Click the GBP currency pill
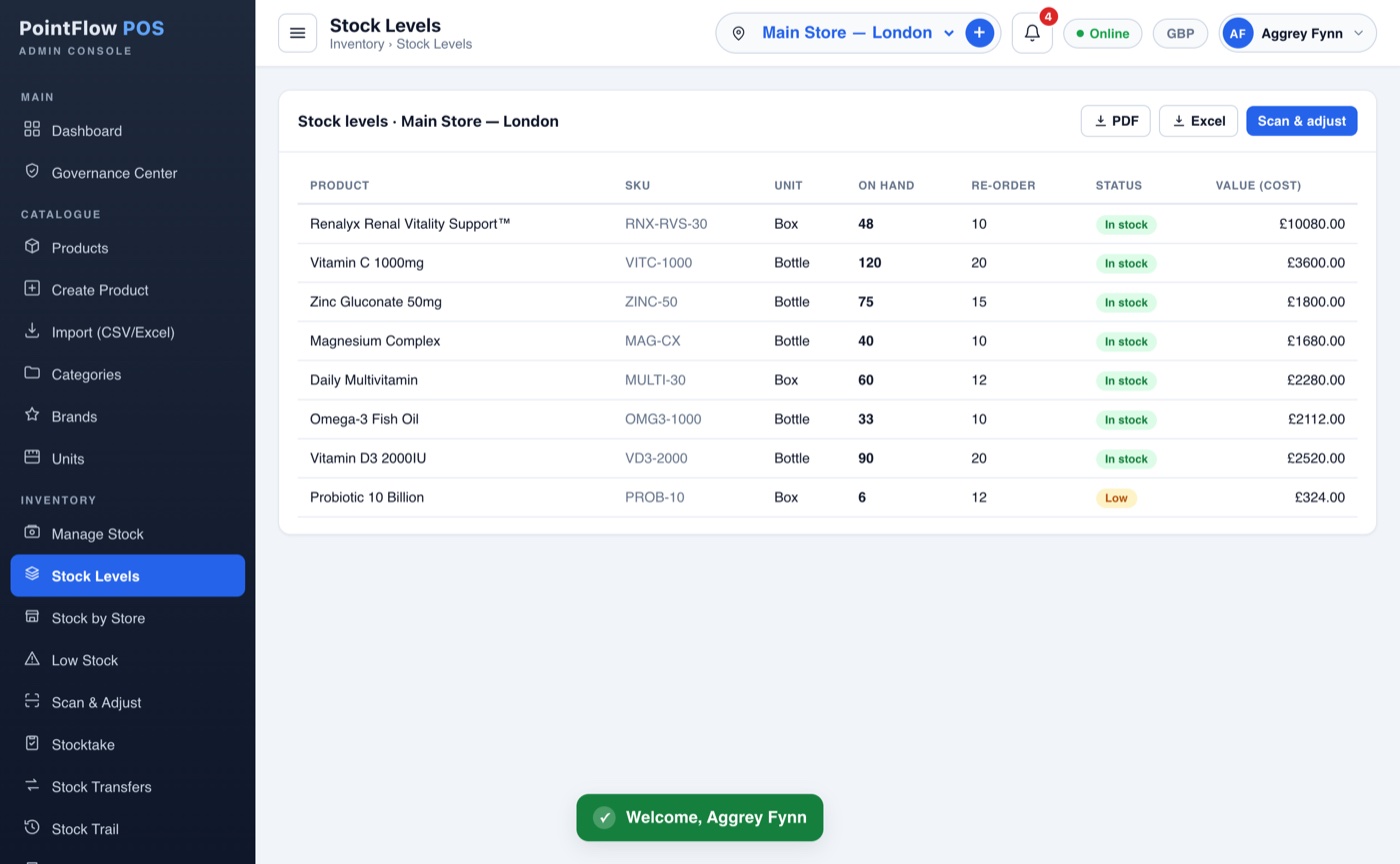The width and height of the screenshot is (1400, 864). [1180, 33]
